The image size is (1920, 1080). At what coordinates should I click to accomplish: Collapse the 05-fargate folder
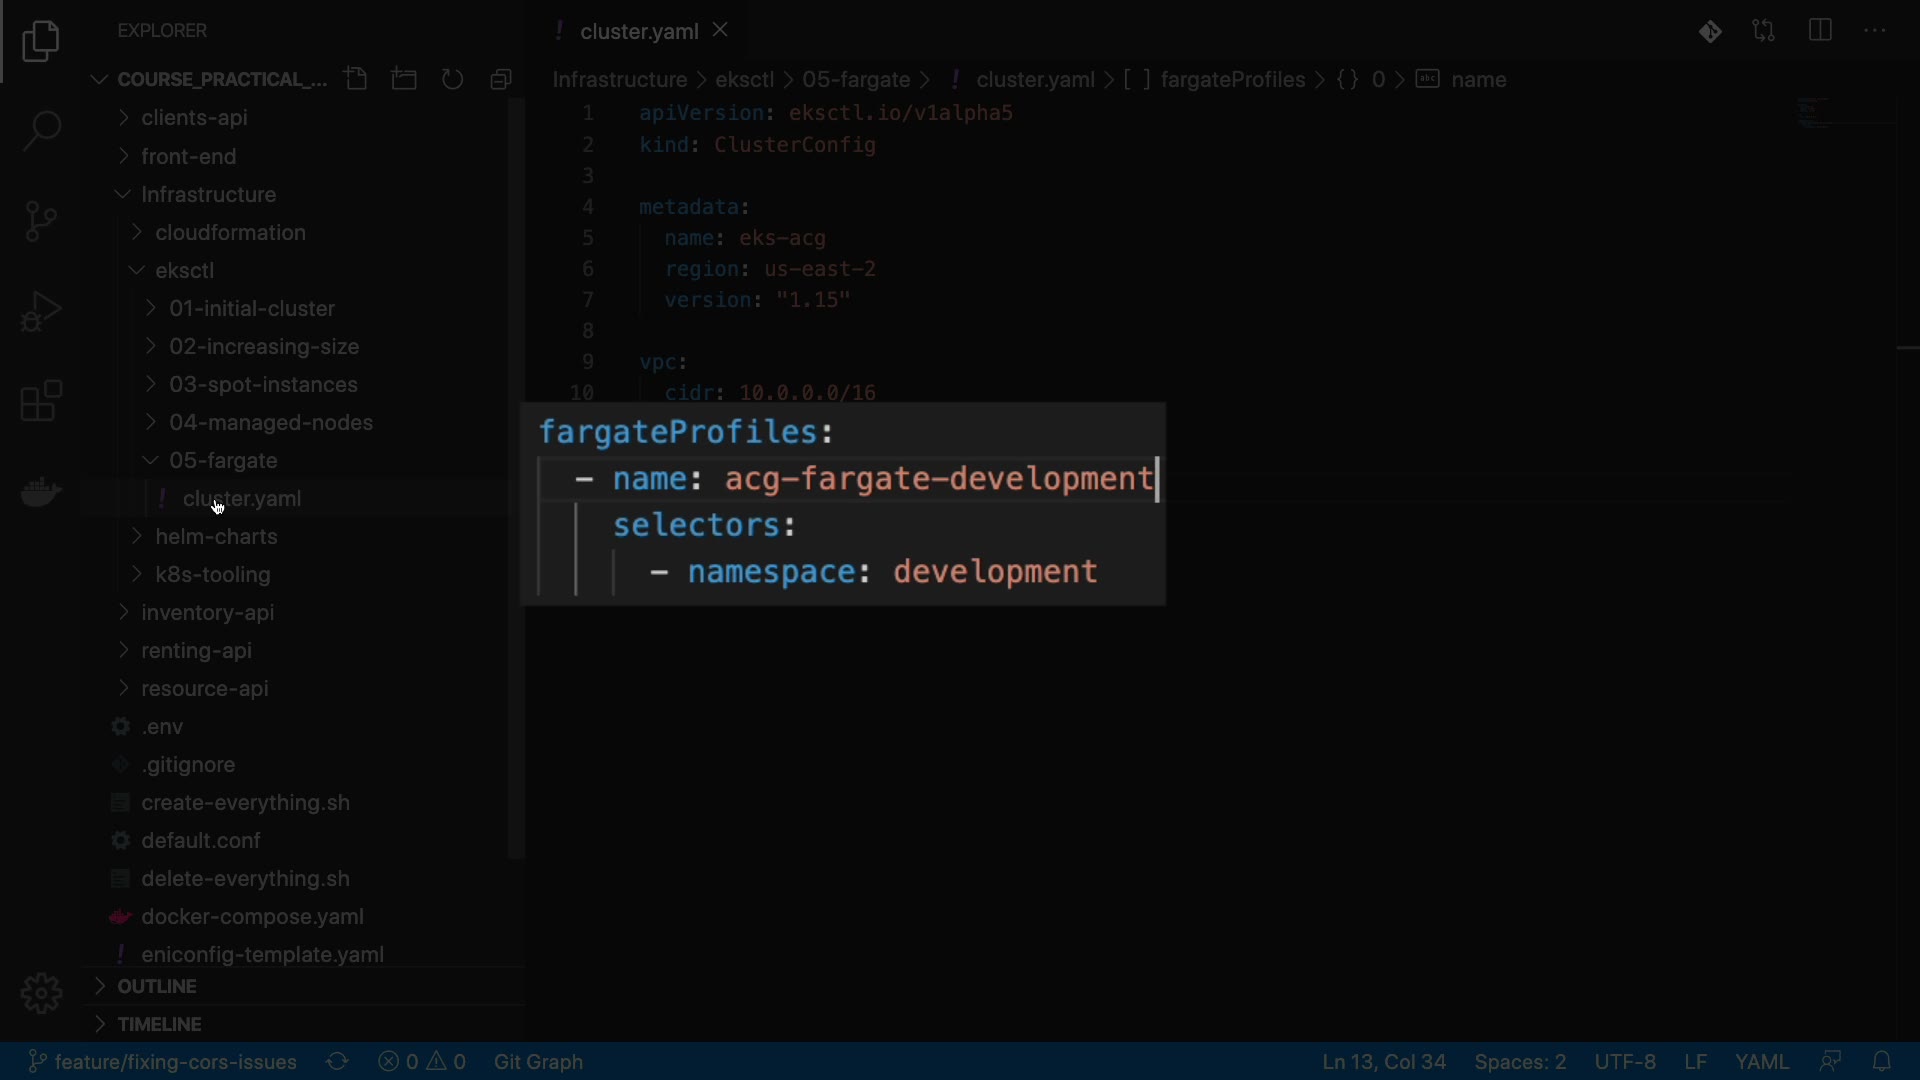(223, 461)
